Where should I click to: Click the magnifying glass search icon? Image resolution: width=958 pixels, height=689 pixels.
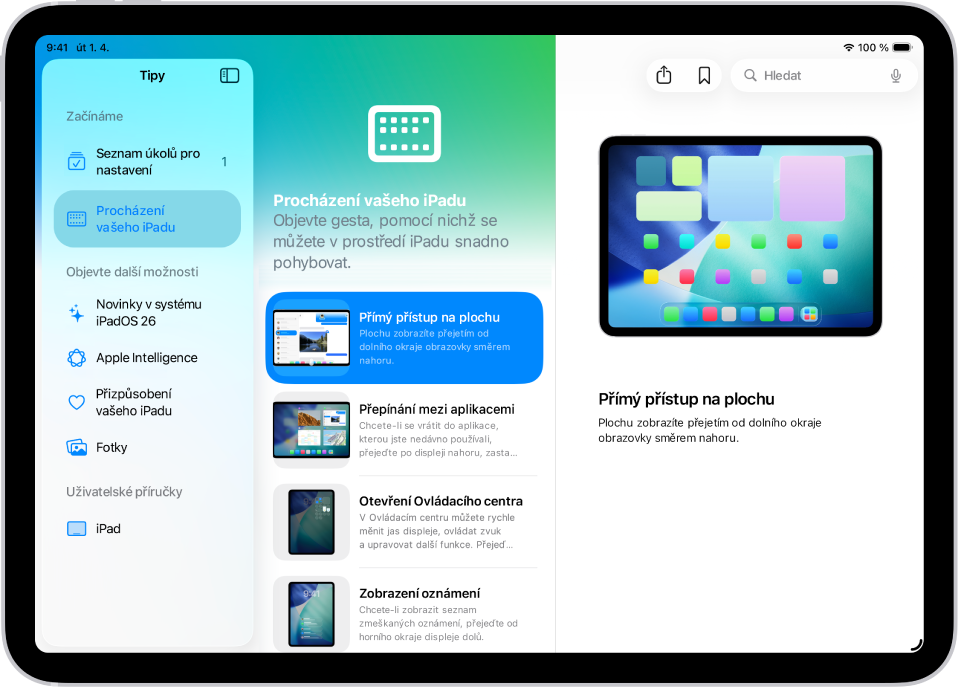click(x=750, y=76)
